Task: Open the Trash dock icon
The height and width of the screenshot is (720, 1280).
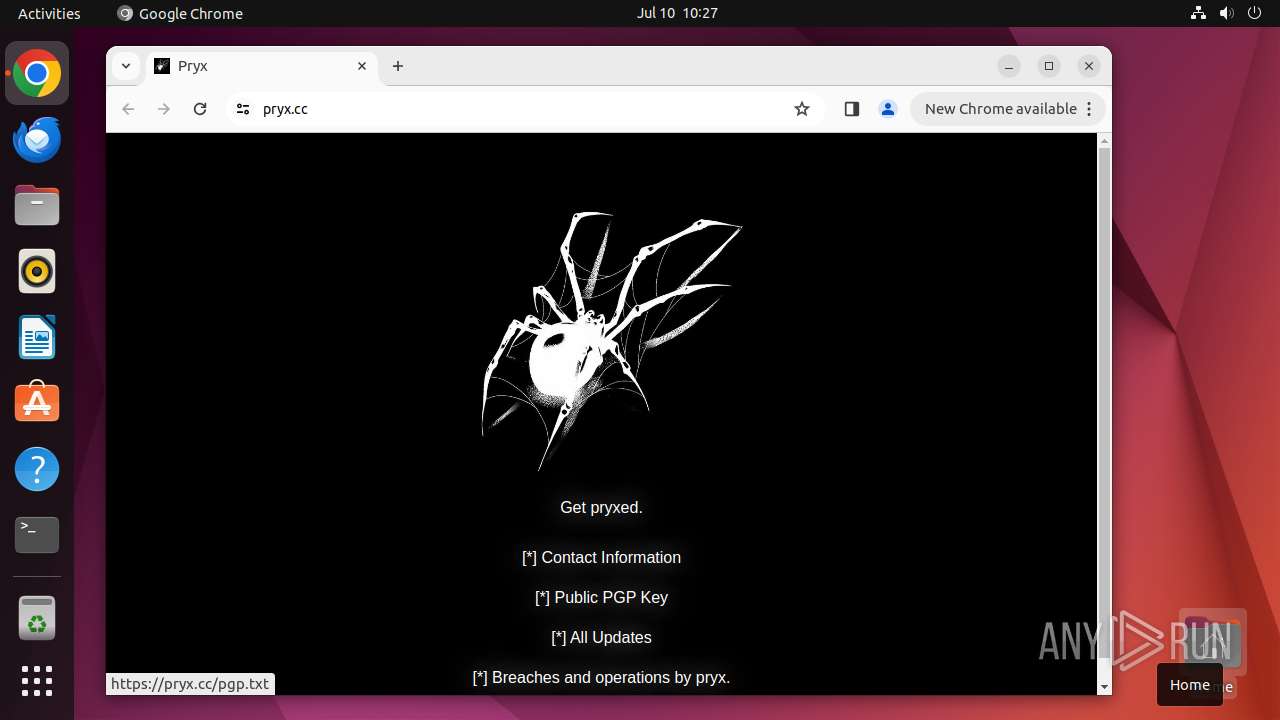Action: pyautogui.click(x=37, y=618)
